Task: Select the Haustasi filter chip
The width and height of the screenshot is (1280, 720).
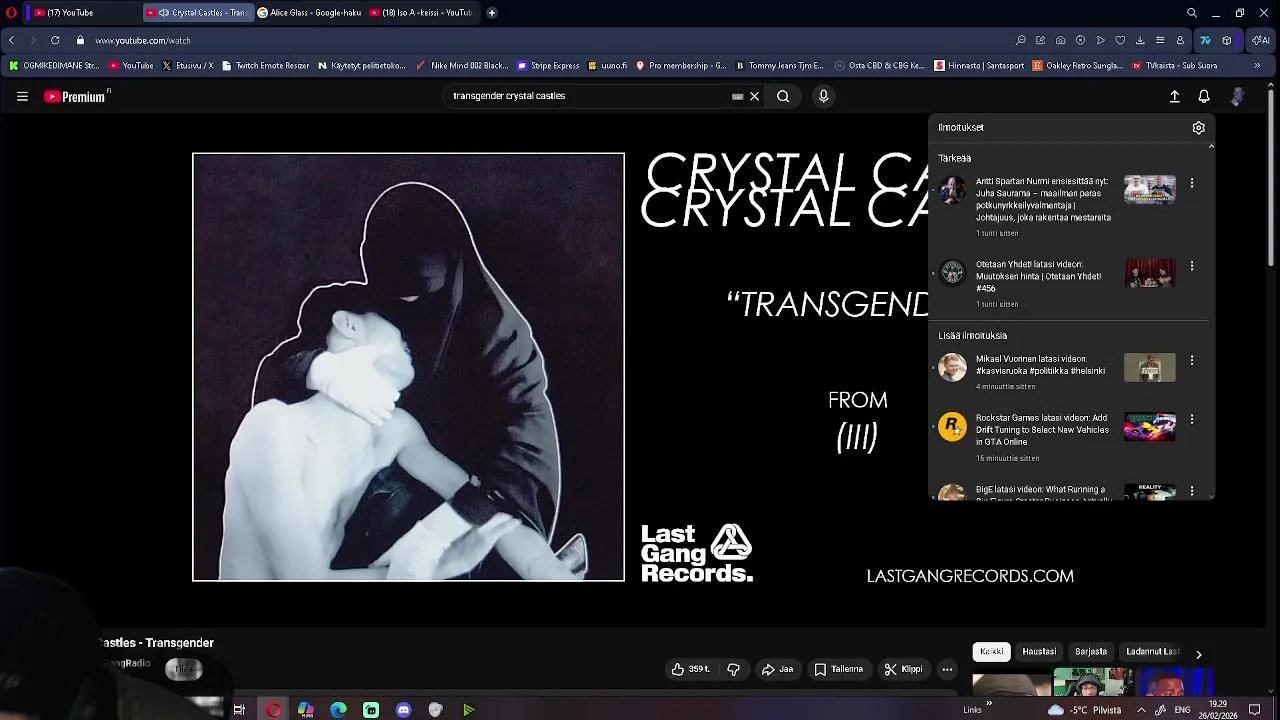Action: click(x=1039, y=652)
